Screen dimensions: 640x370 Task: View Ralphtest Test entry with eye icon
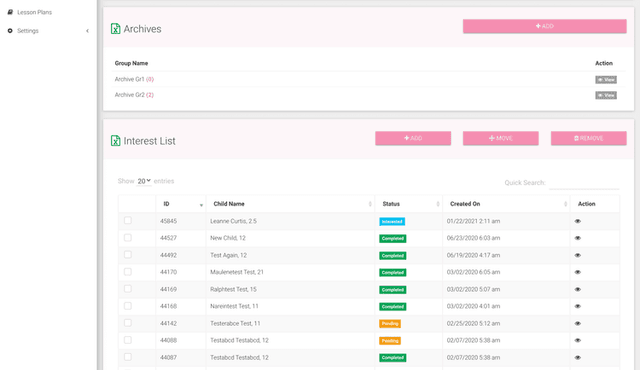click(x=578, y=289)
